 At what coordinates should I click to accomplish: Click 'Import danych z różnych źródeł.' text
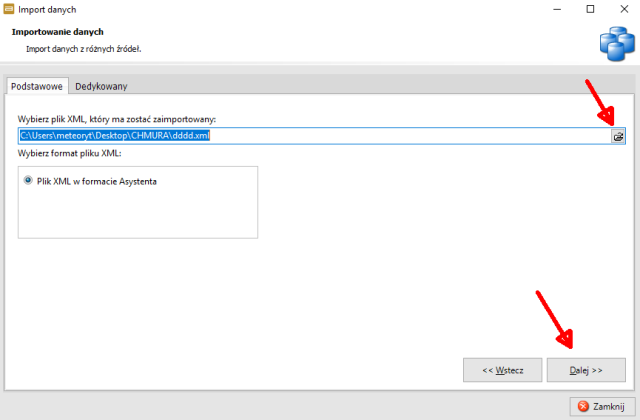point(84,49)
